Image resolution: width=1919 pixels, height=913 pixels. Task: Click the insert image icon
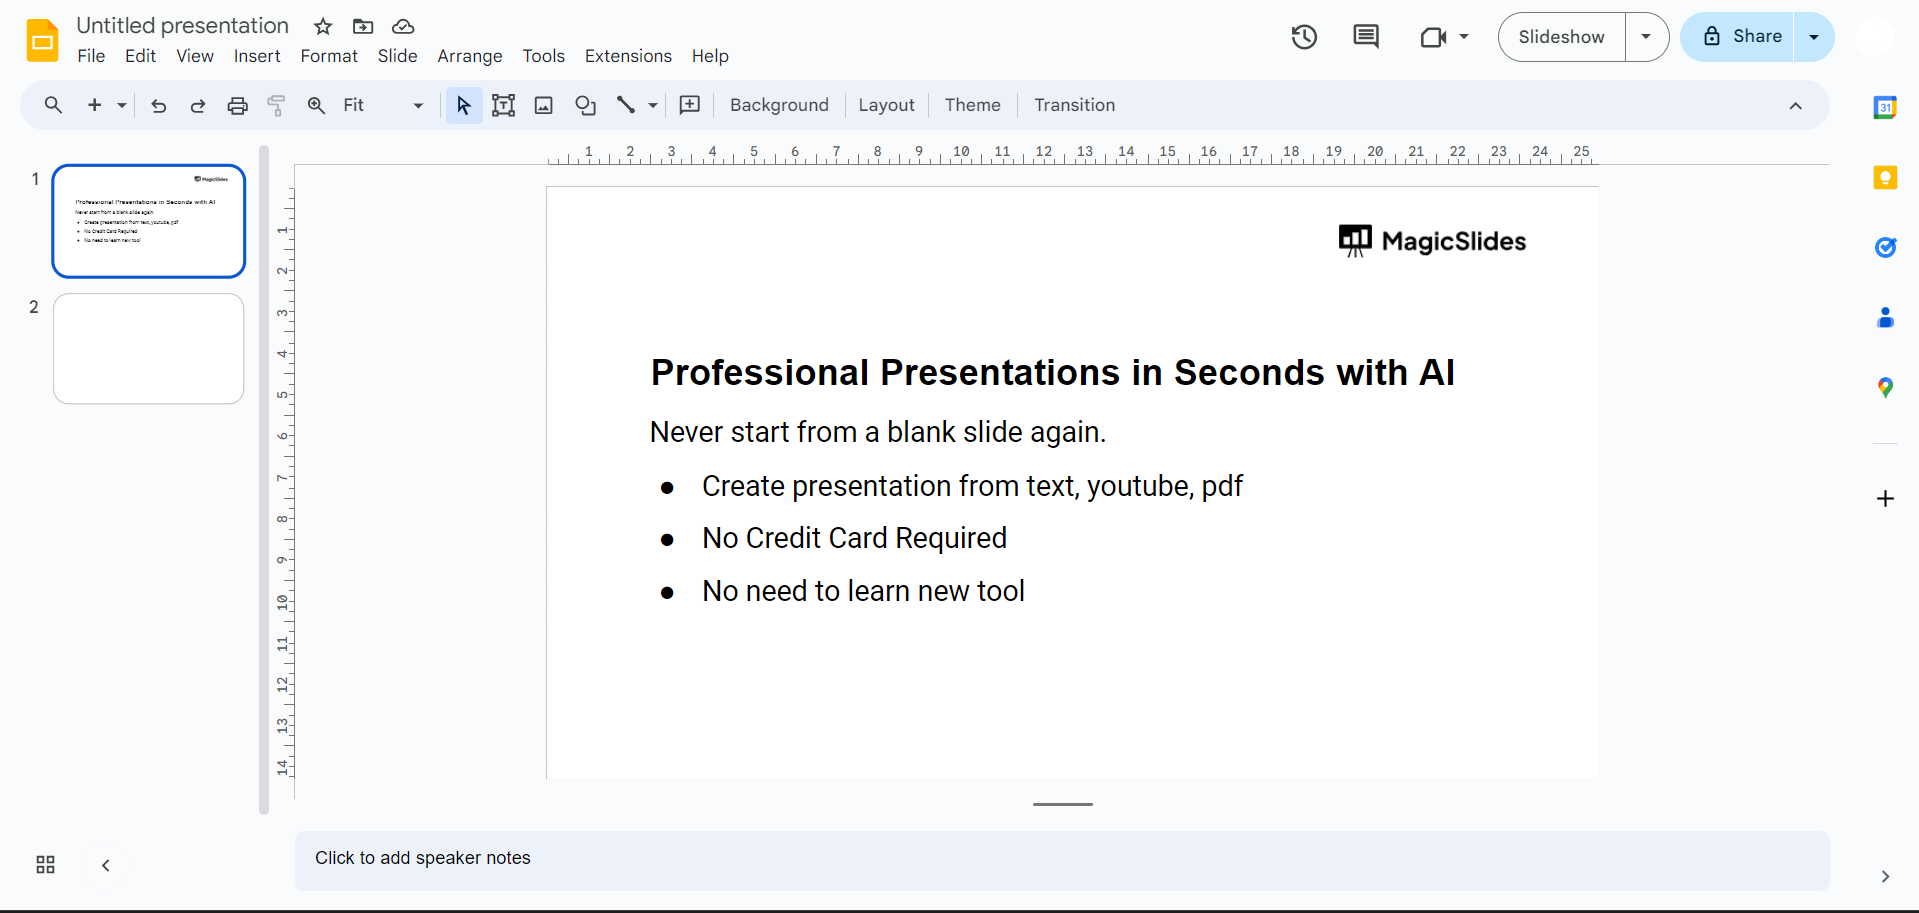tap(543, 105)
